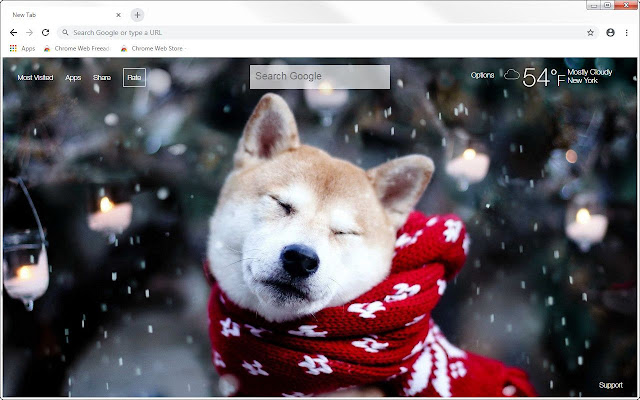Viewport: 640px width, 400px height.
Task: Click the browser back arrow
Action: pos(13,33)
